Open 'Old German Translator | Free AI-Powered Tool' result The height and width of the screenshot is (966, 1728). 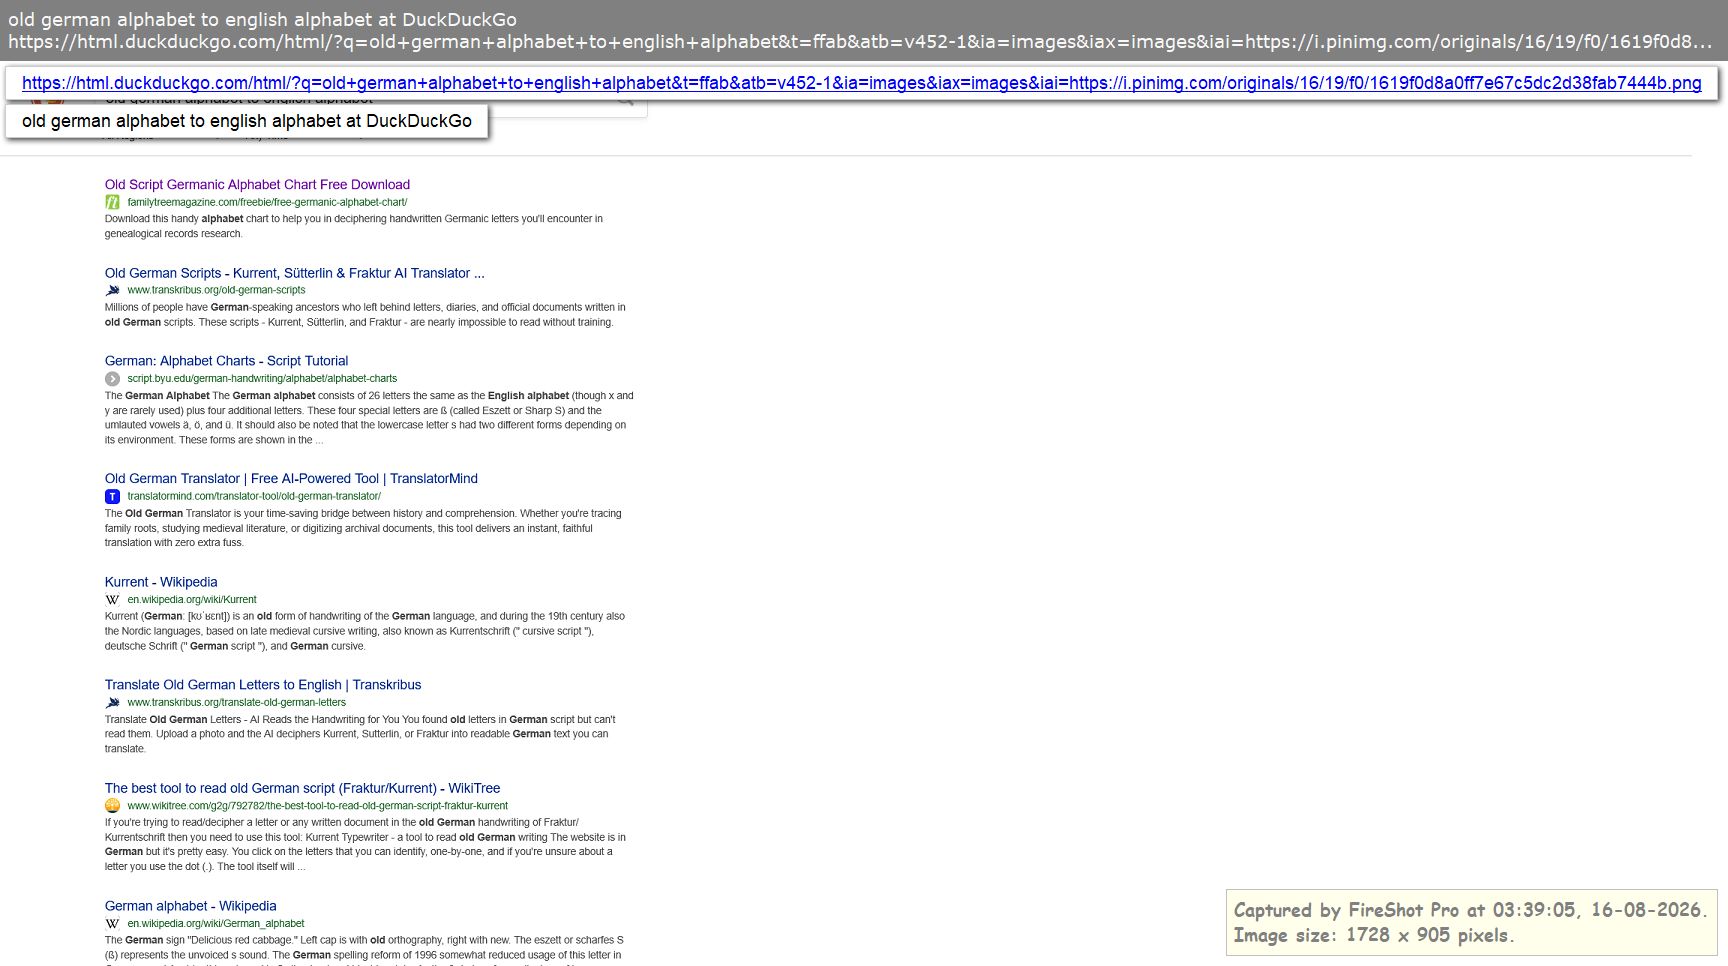291,479
